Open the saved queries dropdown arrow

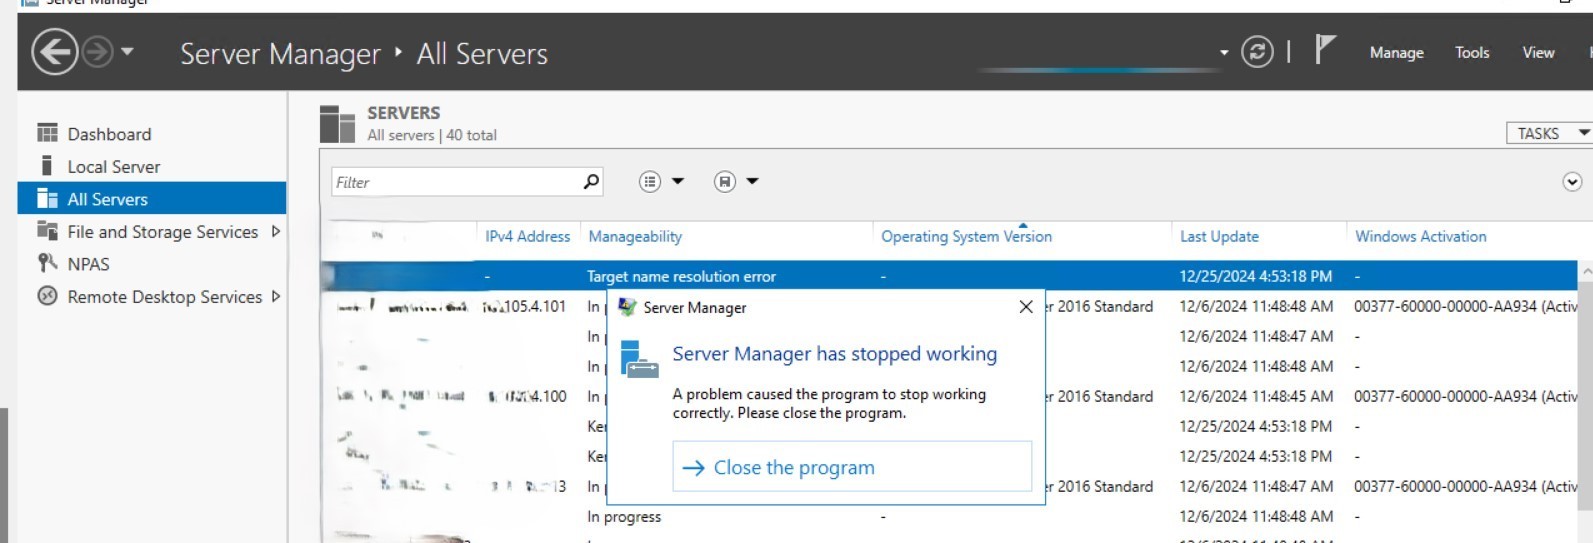pyautogui.click(x=753, y=181)
